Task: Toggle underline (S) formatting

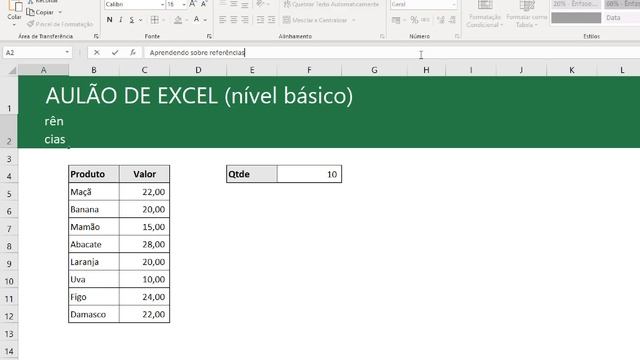Action: pos(131,20)
